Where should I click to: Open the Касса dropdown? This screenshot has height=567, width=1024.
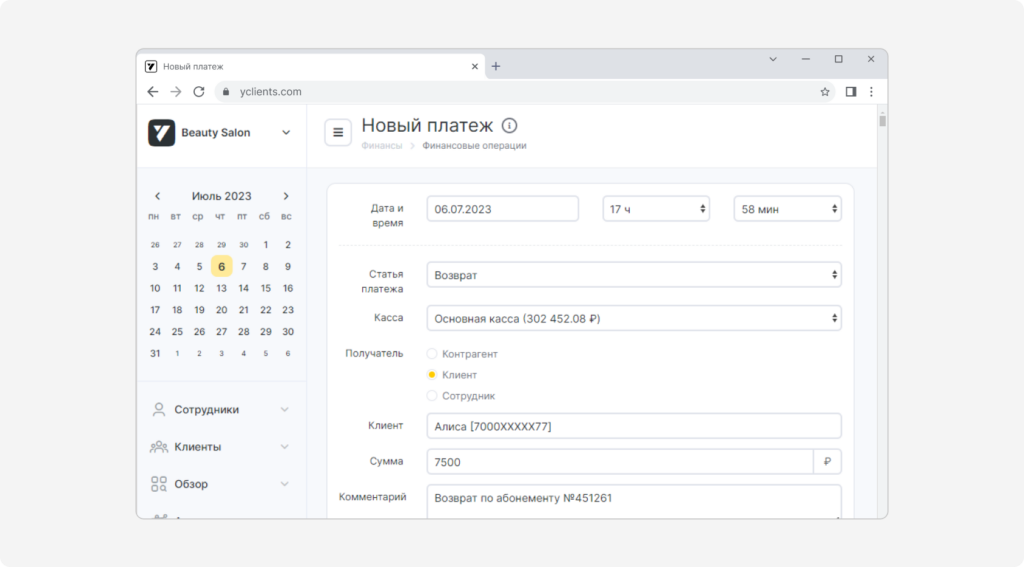pos(633,319)
